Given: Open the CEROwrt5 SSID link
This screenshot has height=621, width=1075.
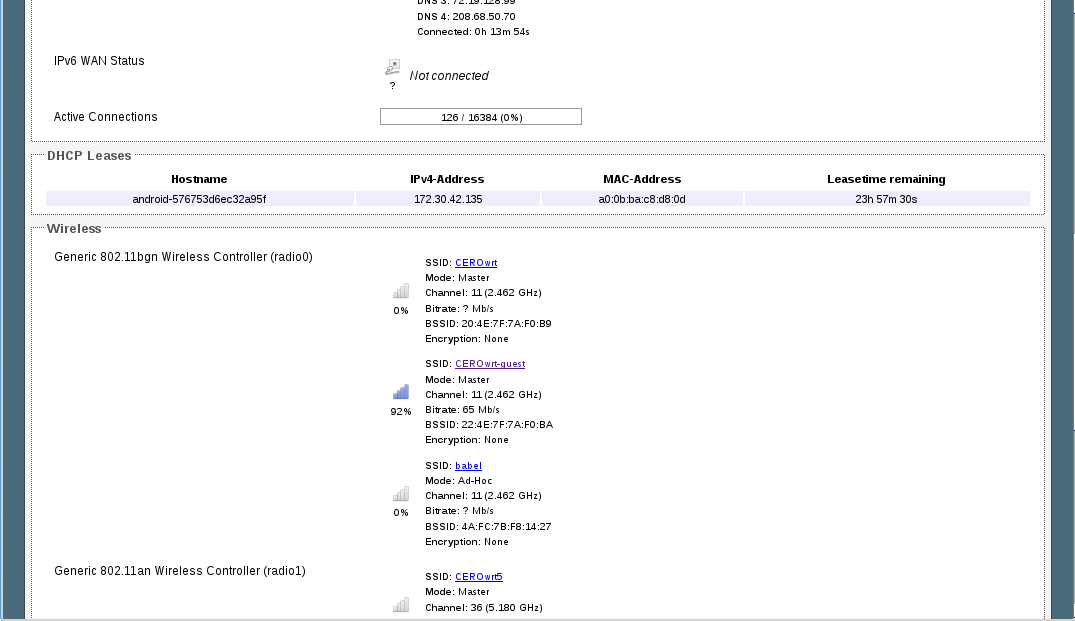Looking at the screenshot, I should pyautogui.click(x=479, y=577).
